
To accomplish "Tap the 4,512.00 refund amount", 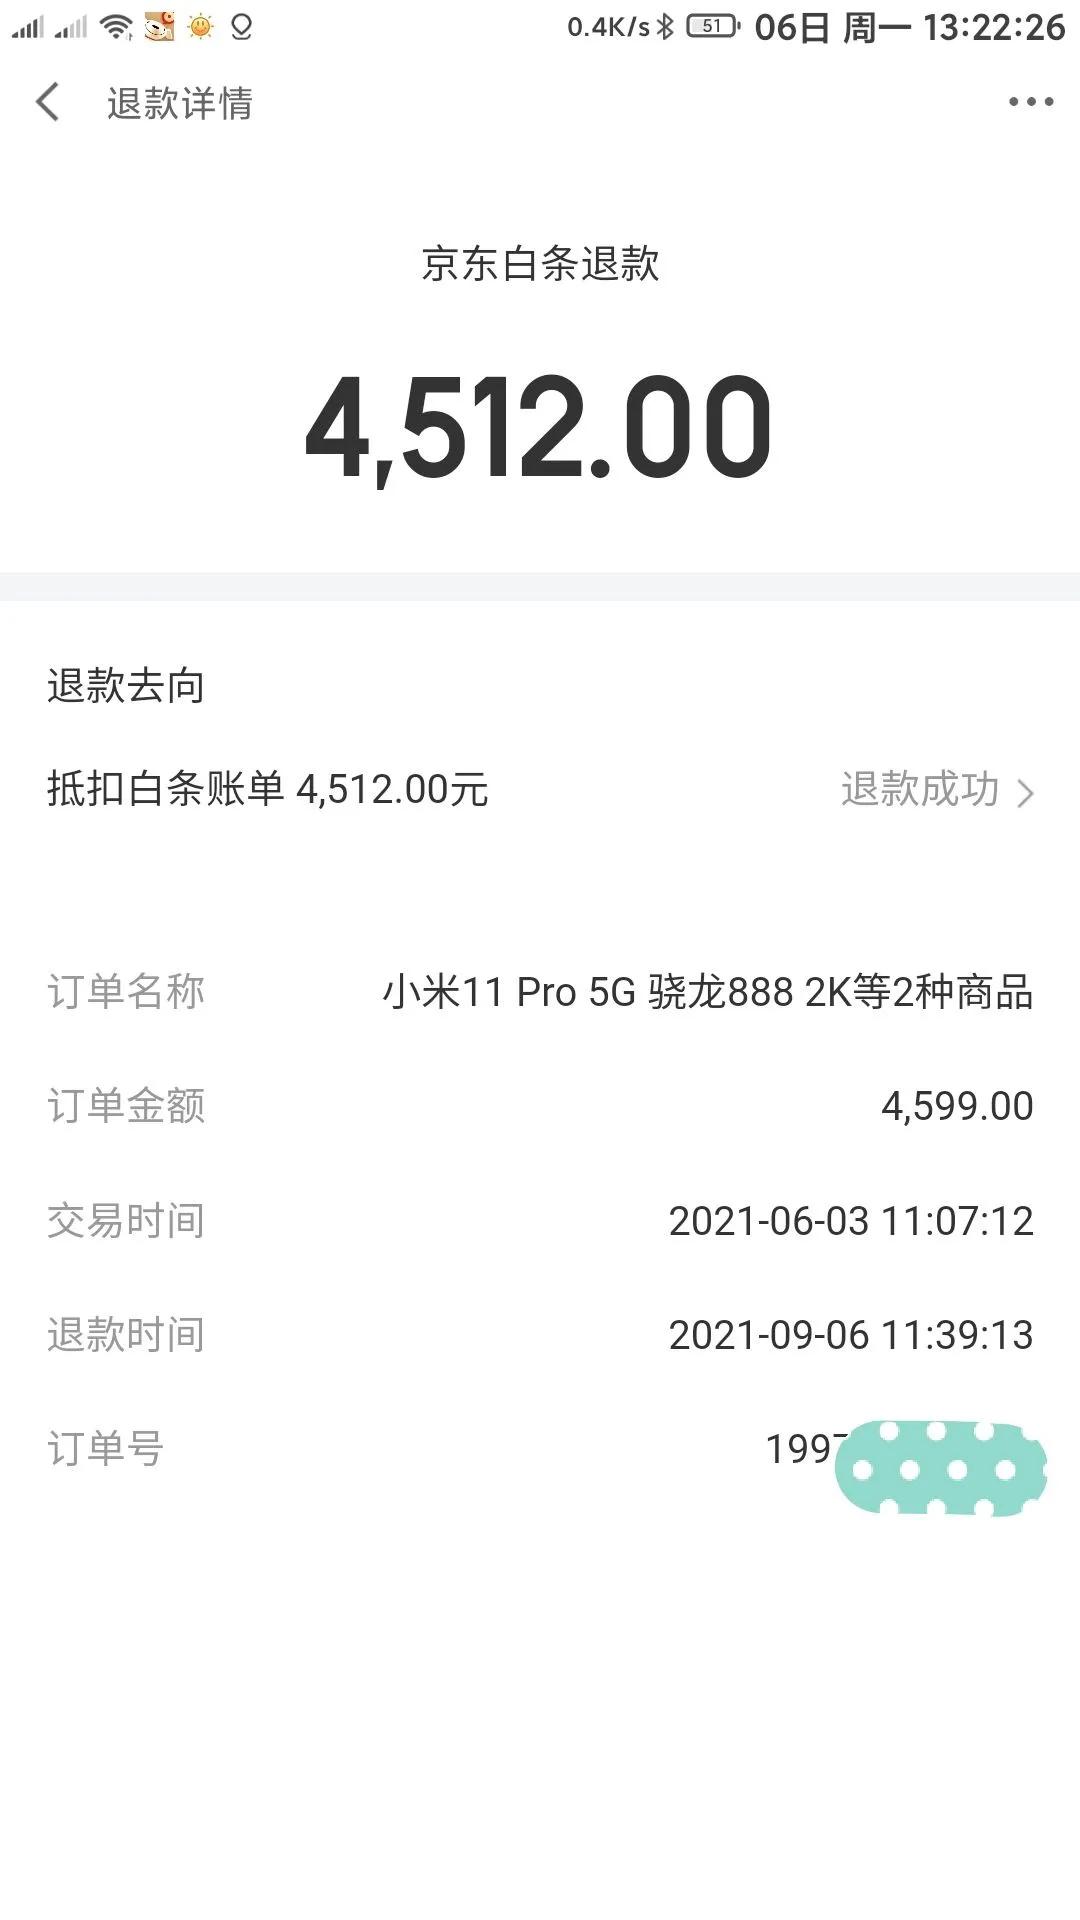I will point(538,428).
